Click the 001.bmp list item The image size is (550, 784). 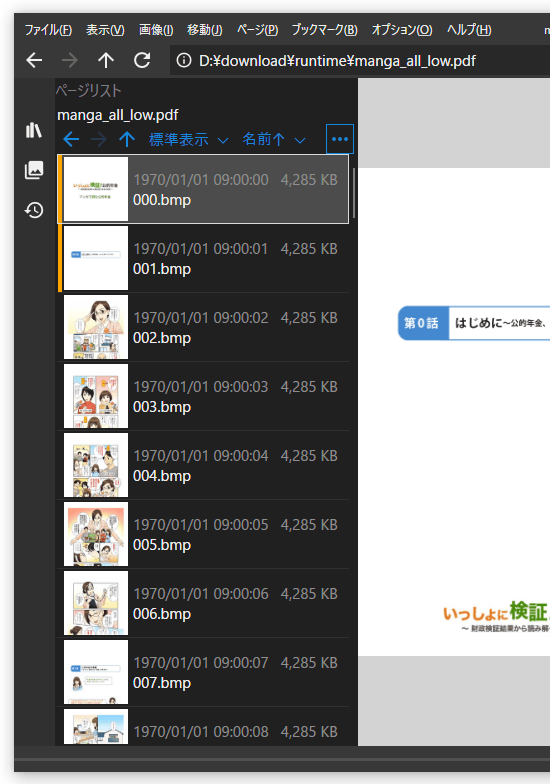pyautogui.click(x=203, y=258)
